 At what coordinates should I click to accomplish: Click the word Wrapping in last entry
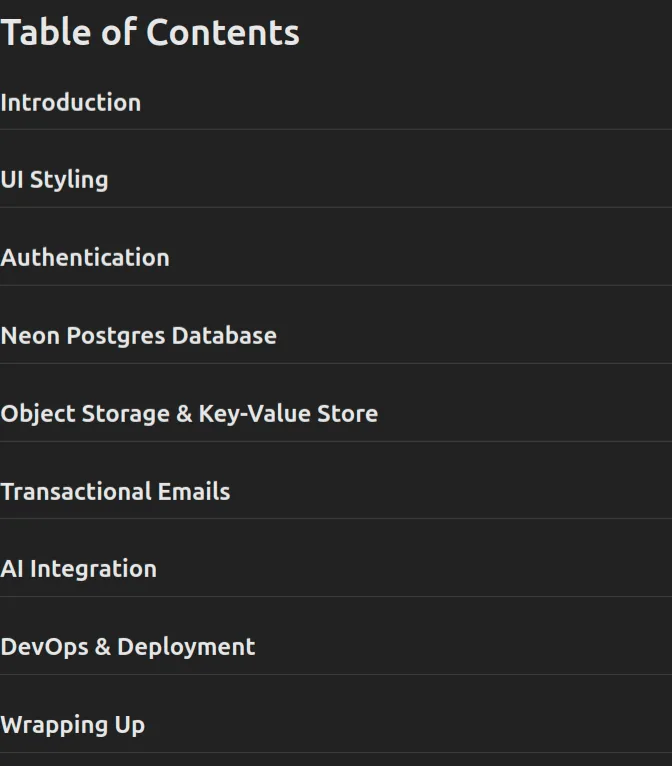click(x=54, y=725)
